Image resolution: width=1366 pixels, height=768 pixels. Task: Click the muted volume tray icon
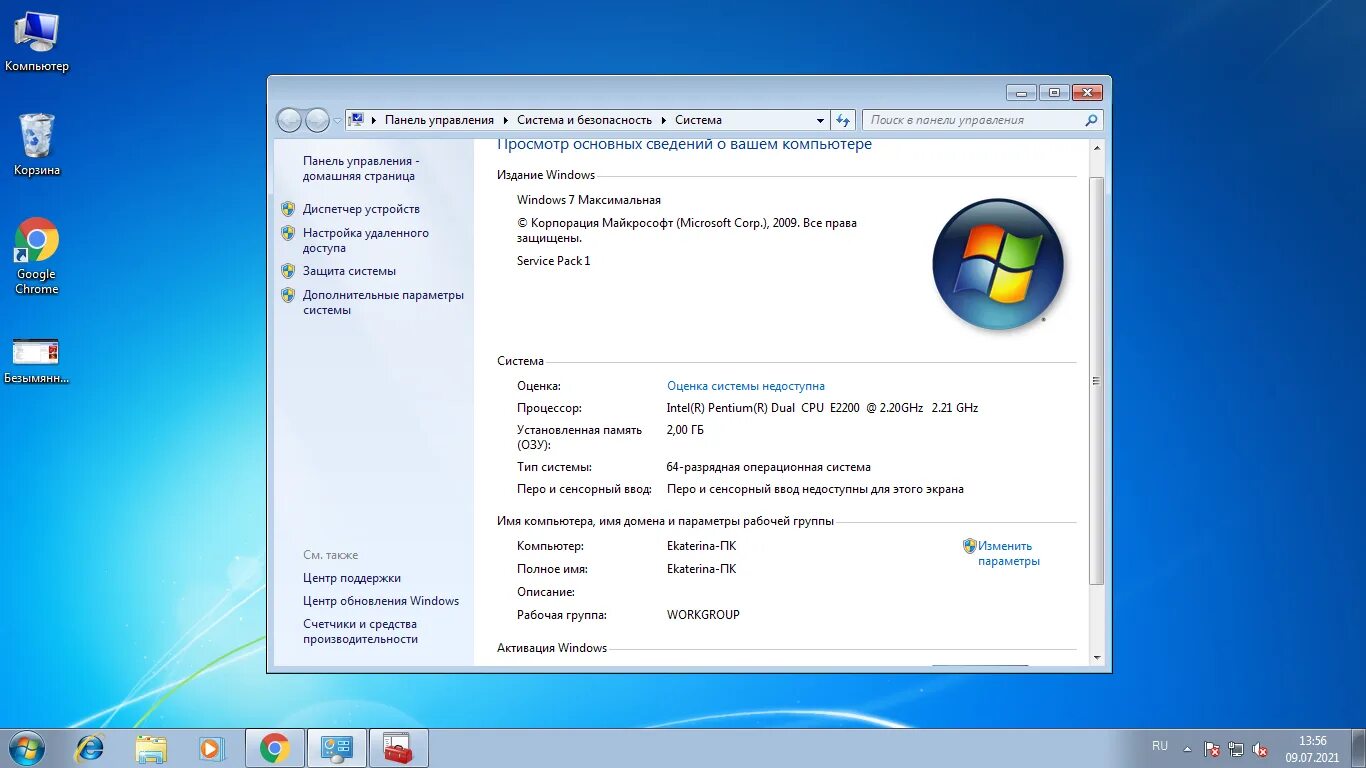coord(1261,749)
